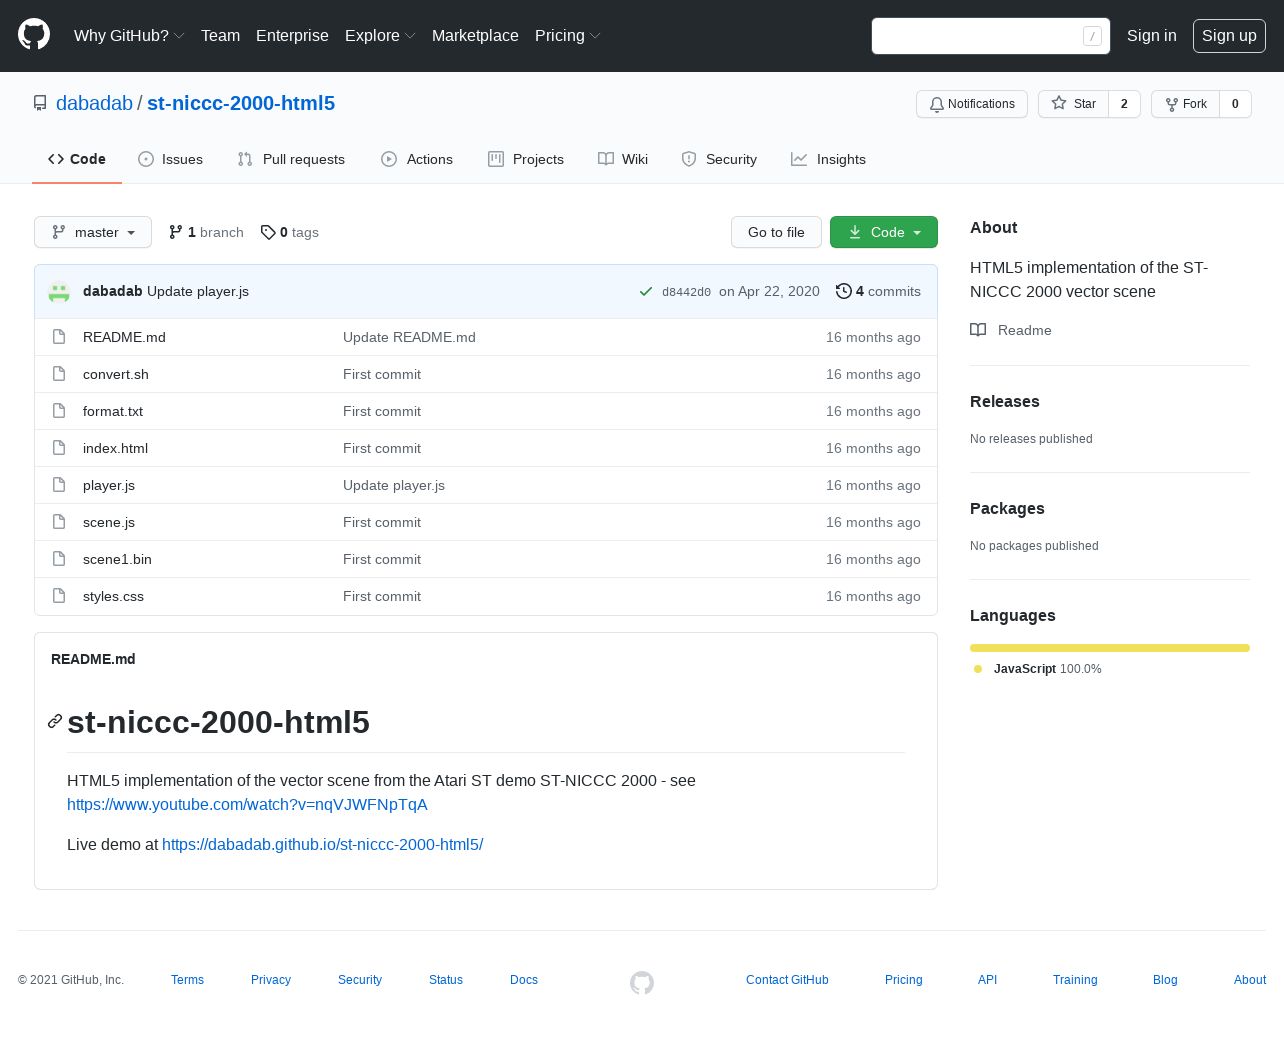Click the star icon in Star button
1284x1045 pixels.
point(1059,103)
